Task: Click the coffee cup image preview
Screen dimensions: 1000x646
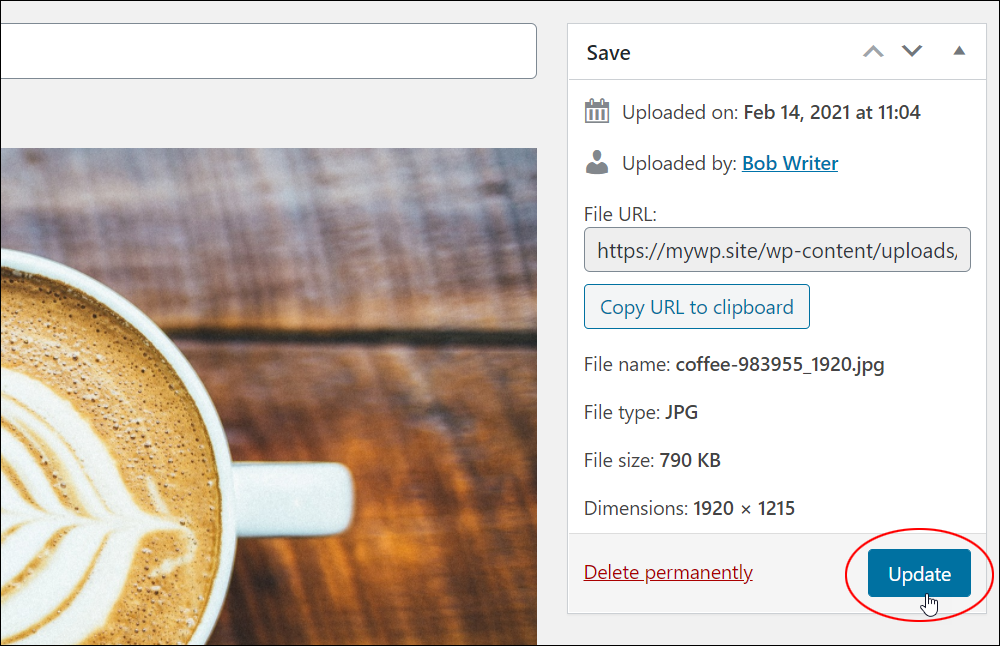Action: [268, 397]
